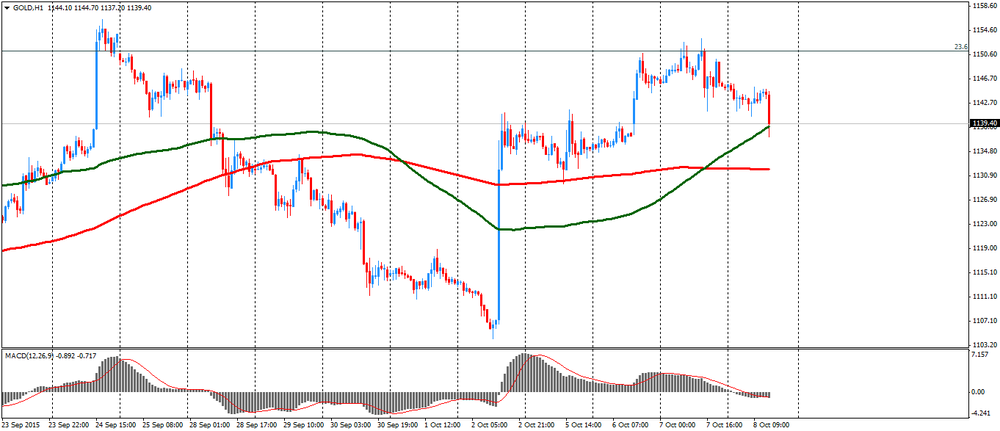Viewport: 1000px width, 431px height.
Task: Click the current price tag 1139.40
Action: coord(983,124)
